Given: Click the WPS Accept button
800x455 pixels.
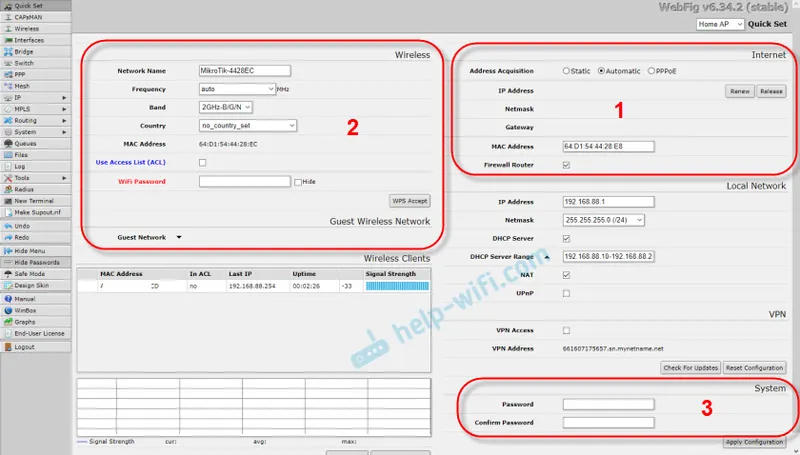Looking at the screenshot, I should pyautogui.click(x=410, y=201).
